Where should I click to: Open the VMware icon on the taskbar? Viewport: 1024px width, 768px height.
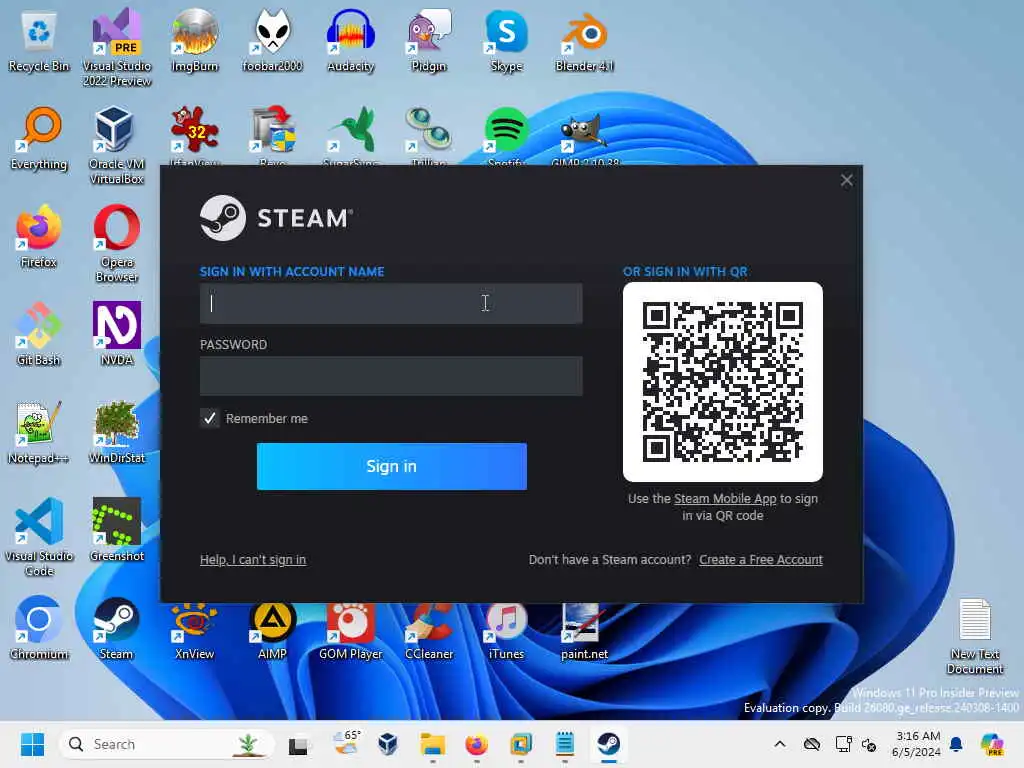click(520, 744)
